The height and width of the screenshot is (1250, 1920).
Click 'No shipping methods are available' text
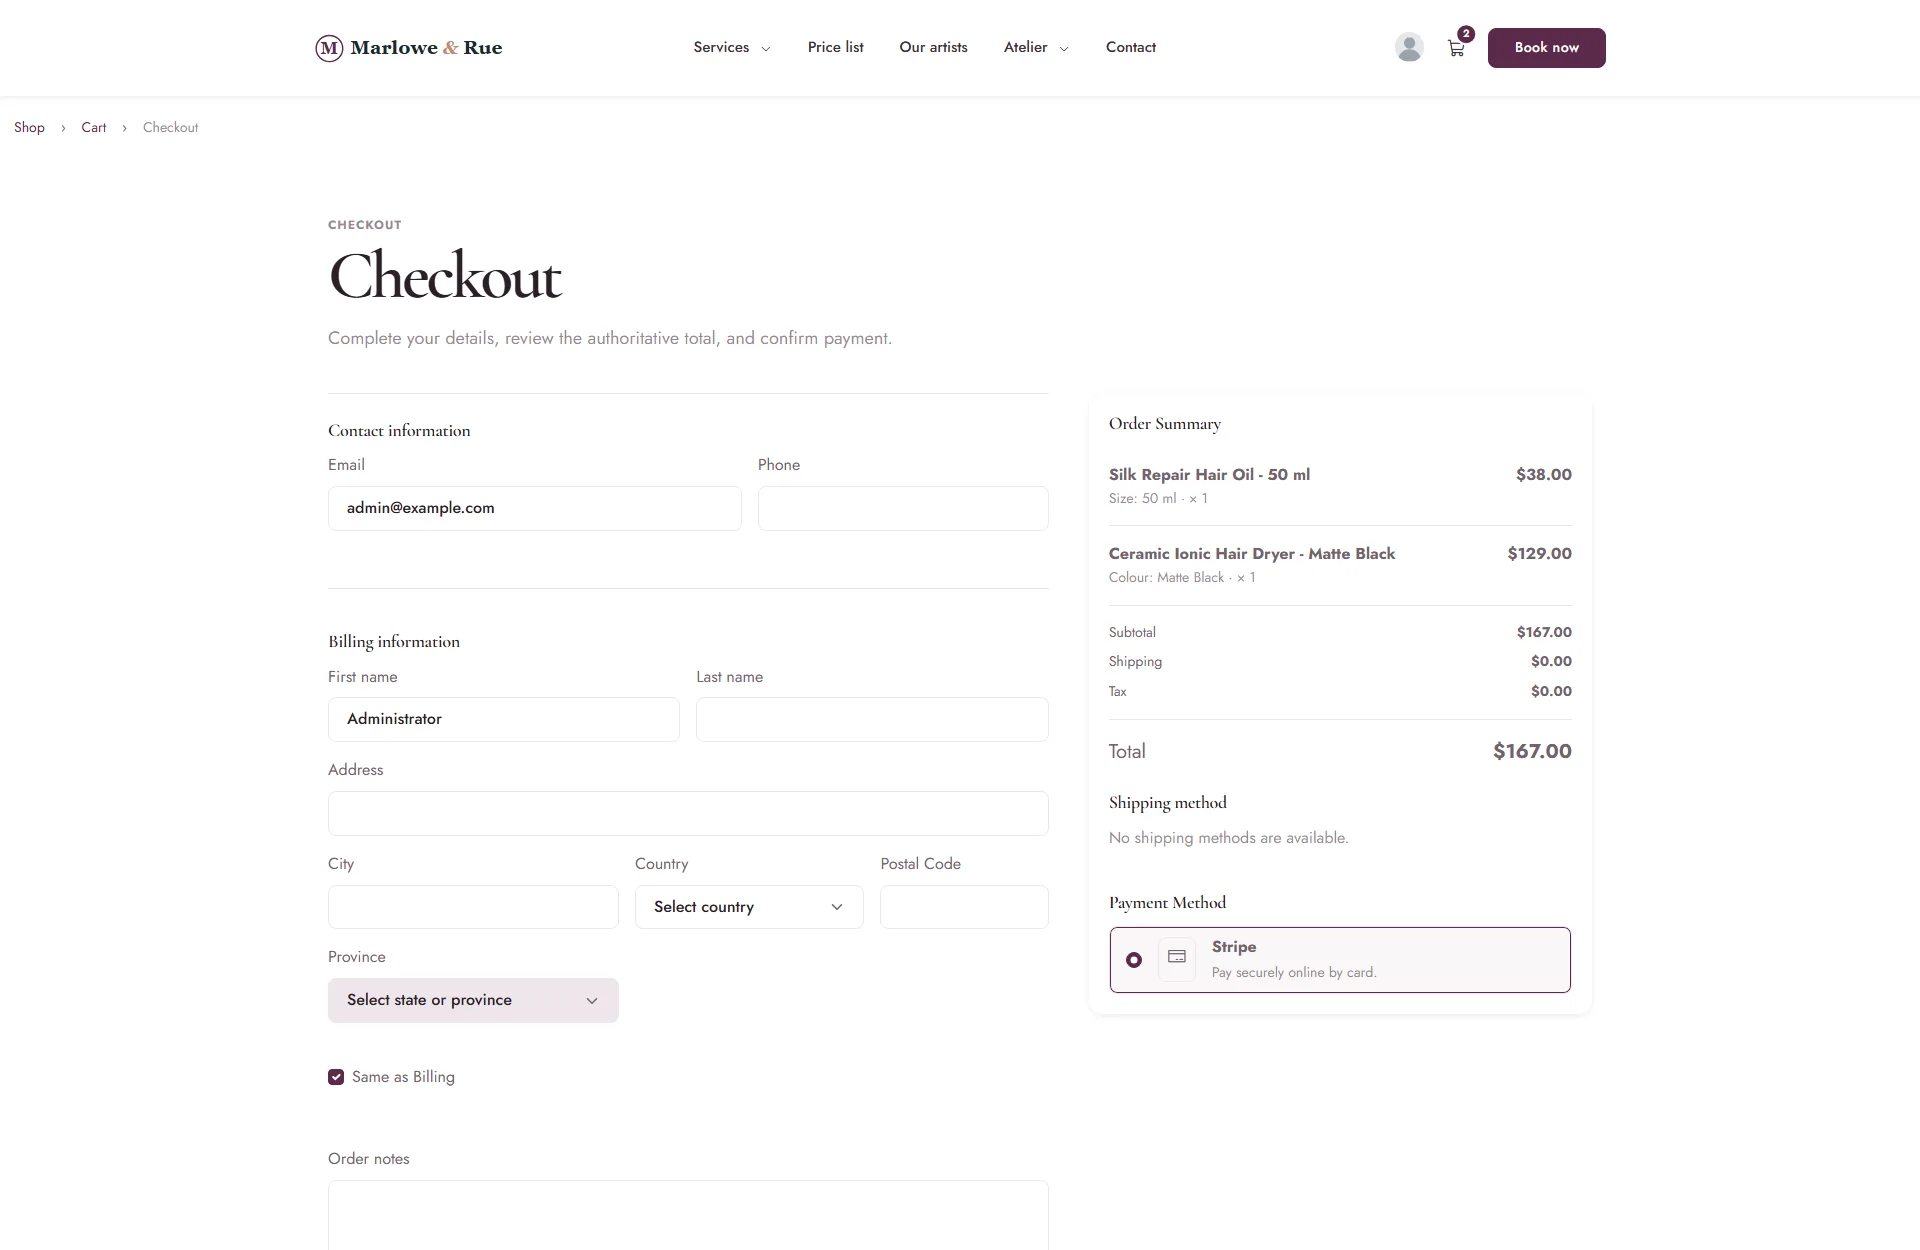coord(1228,838)
